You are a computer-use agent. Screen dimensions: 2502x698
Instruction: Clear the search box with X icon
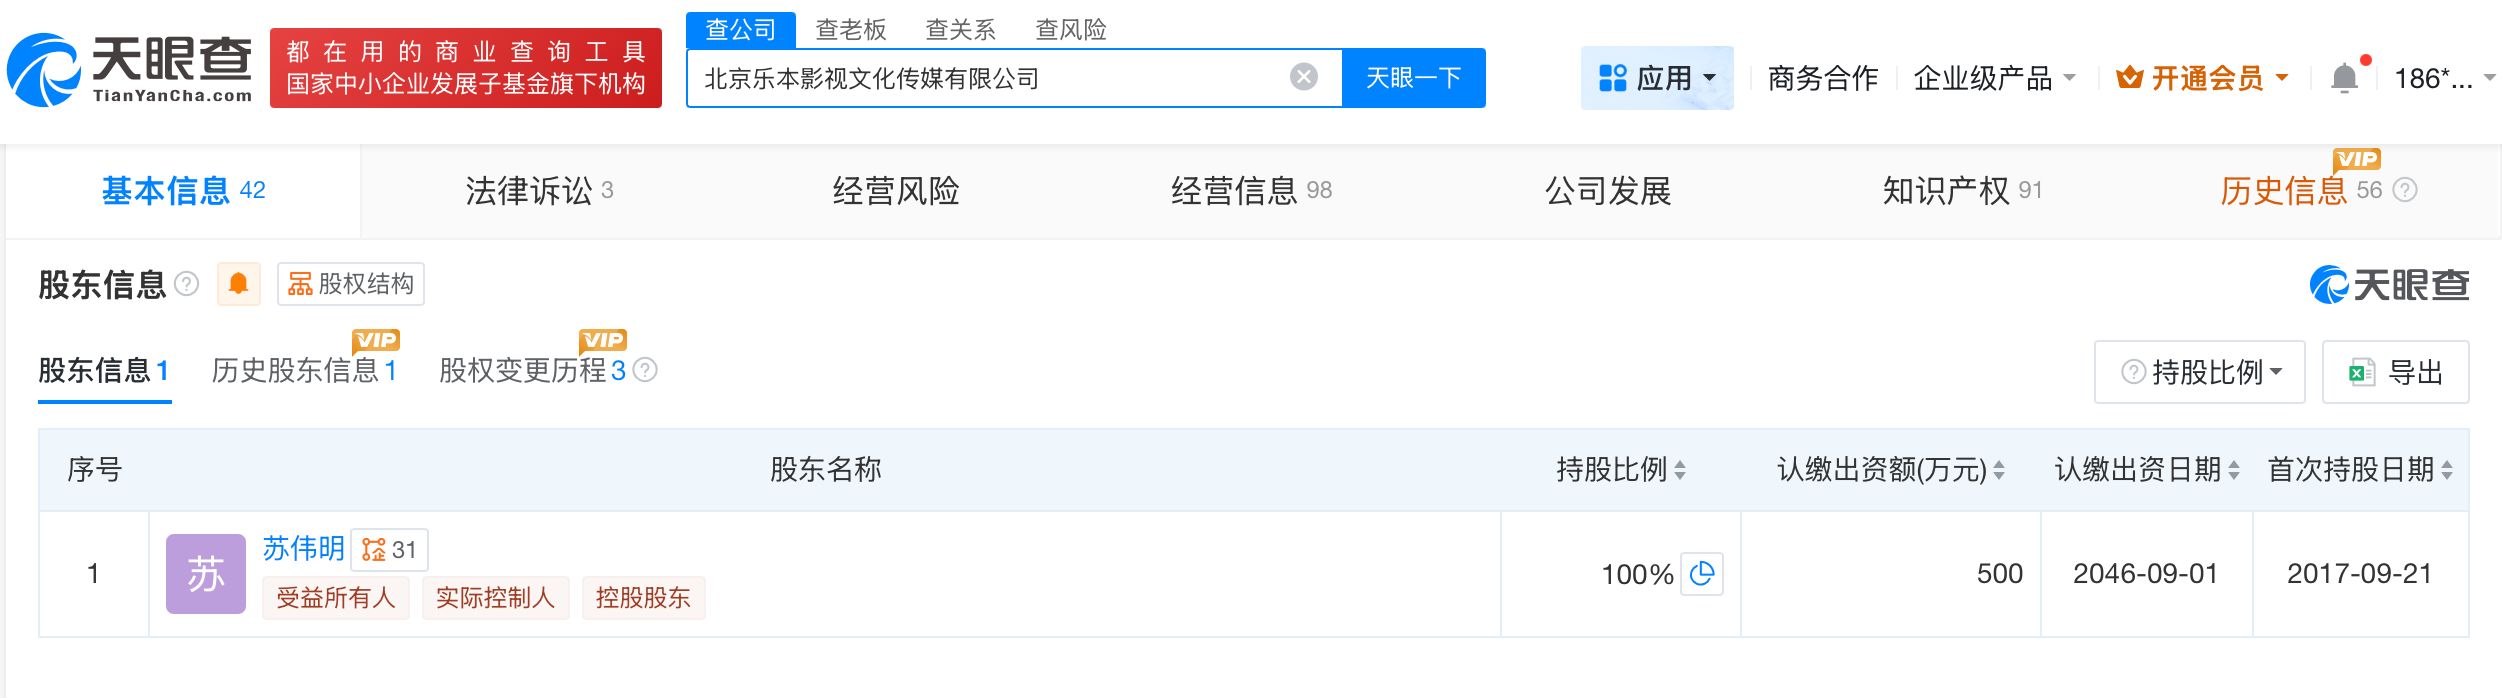click(1303, 77)
